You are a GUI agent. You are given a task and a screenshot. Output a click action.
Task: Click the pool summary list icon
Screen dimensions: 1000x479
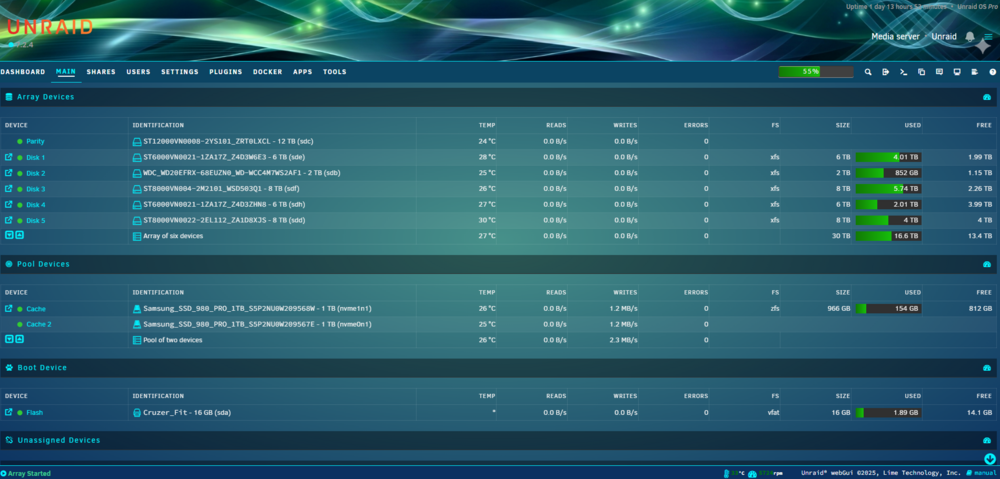[x=136, y=340]
